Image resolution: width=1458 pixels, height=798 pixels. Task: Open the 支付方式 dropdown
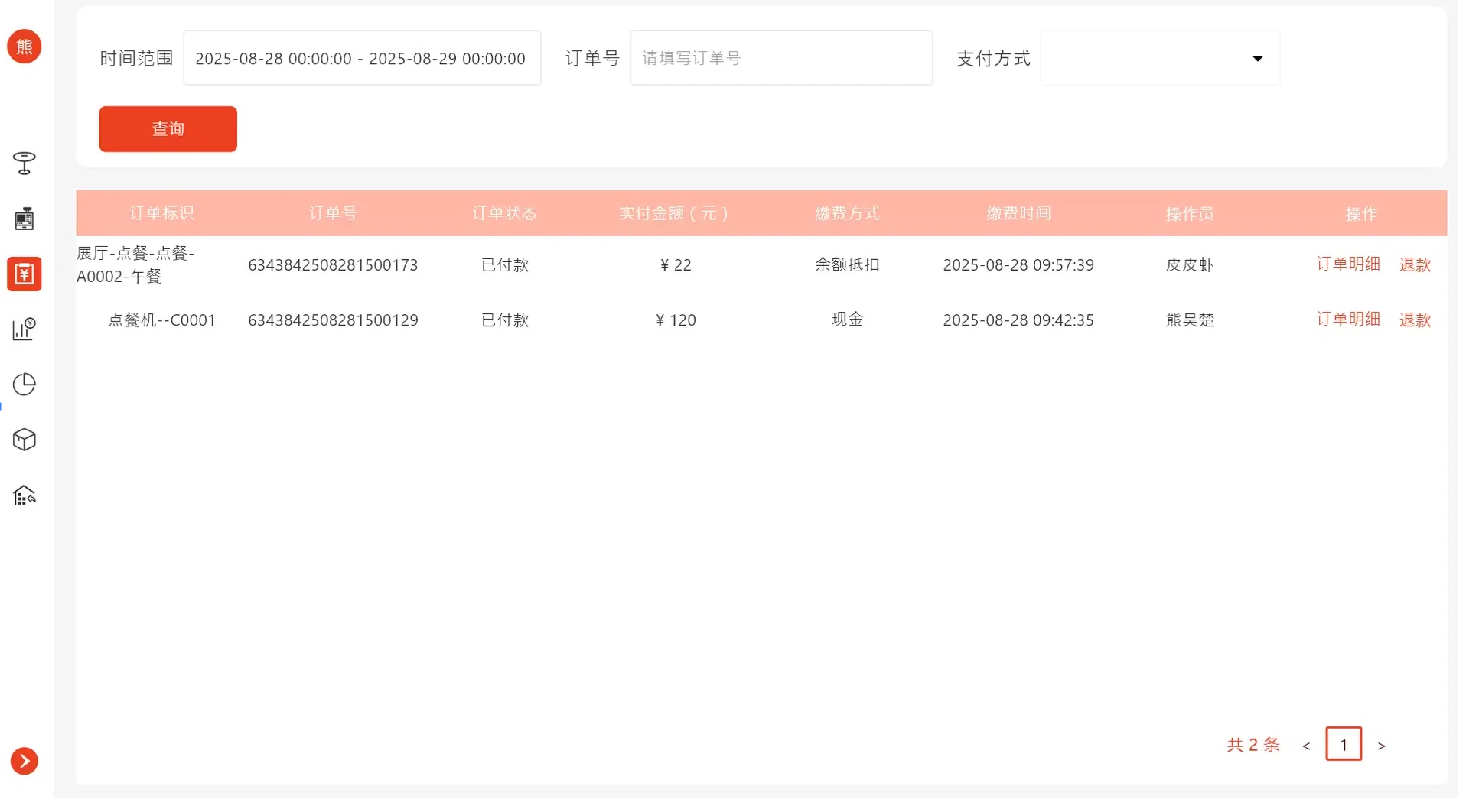click(1160, 58)
